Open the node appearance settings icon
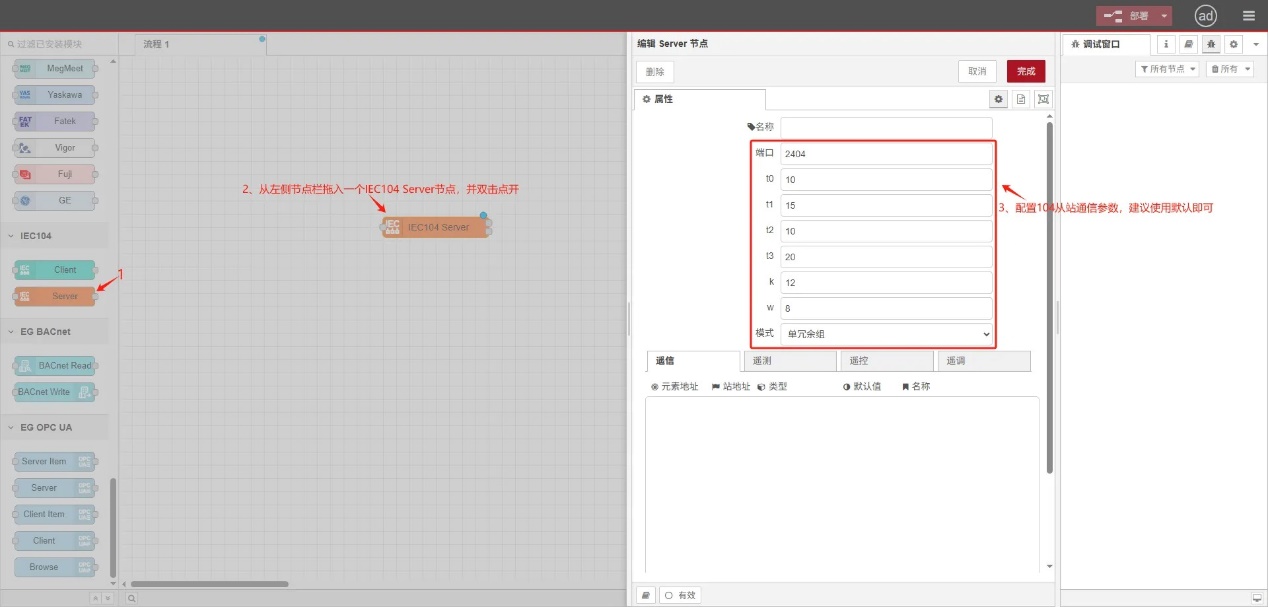The width and height of the screenshot is (1268, 607). [x=1044, y=99]
